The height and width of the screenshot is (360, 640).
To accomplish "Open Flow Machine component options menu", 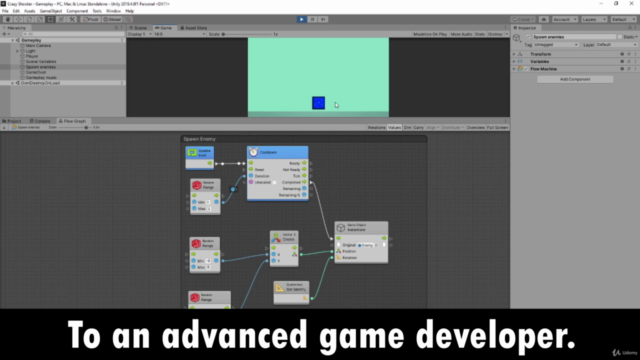I will 636,69.
